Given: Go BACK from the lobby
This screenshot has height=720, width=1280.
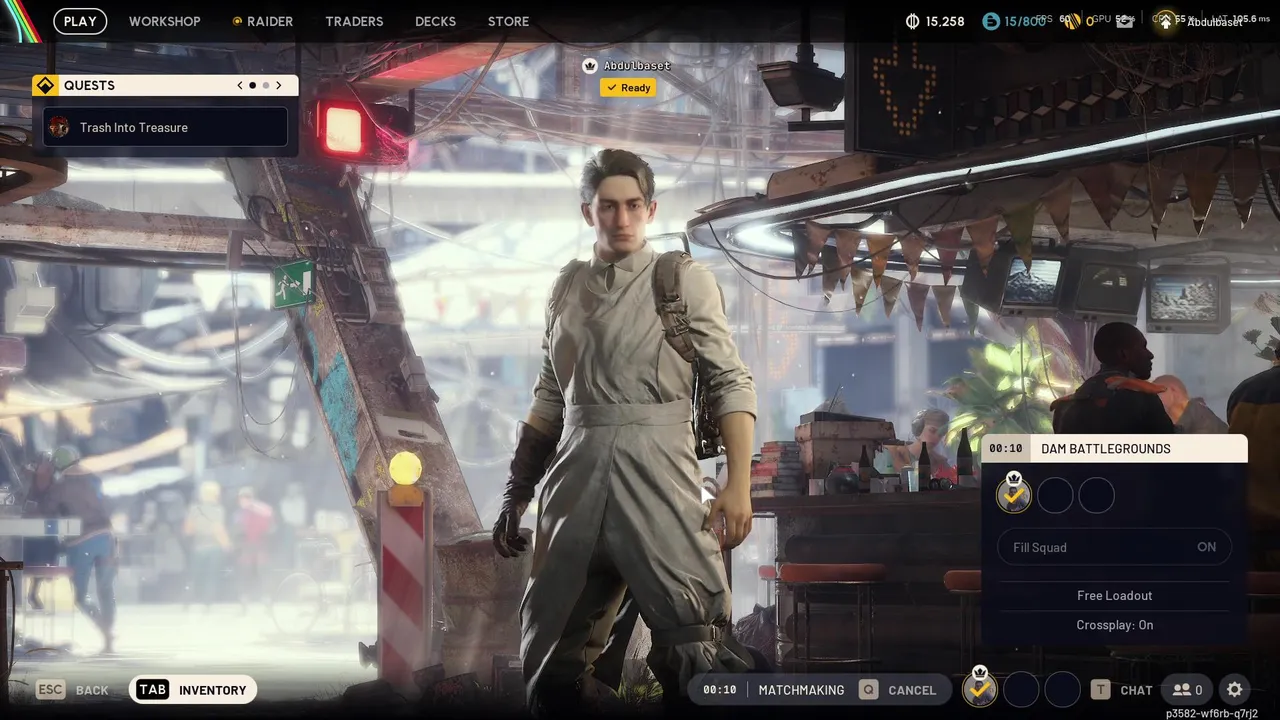Looking at the screenshot, I should coord(92,690).
